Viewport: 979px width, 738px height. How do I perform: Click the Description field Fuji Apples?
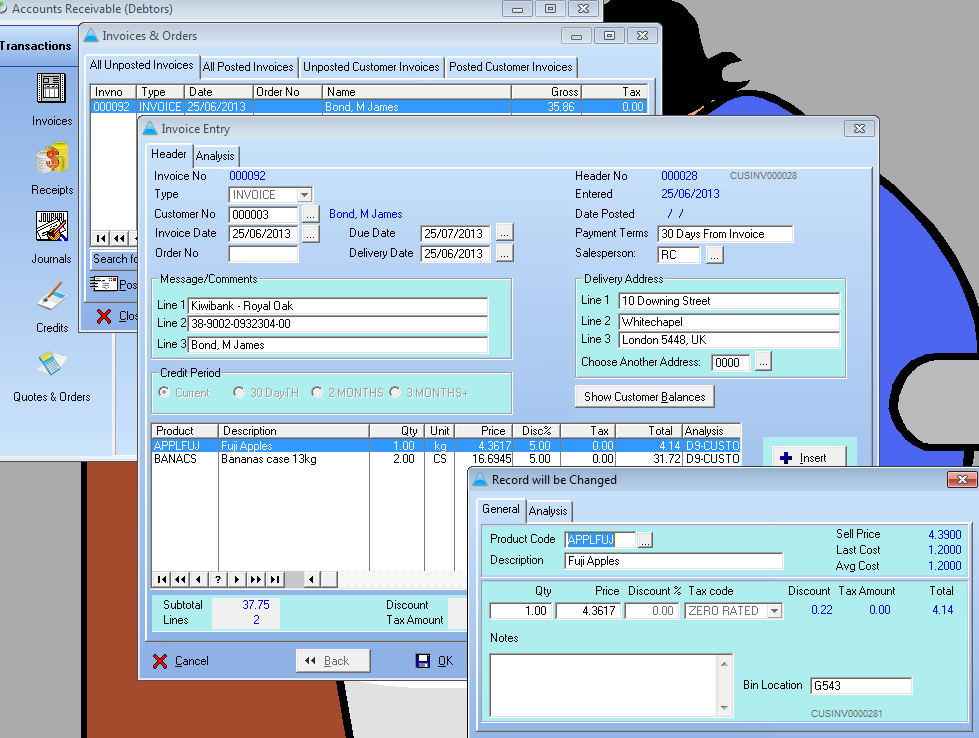pyautogui.click(x=673, y=561)
